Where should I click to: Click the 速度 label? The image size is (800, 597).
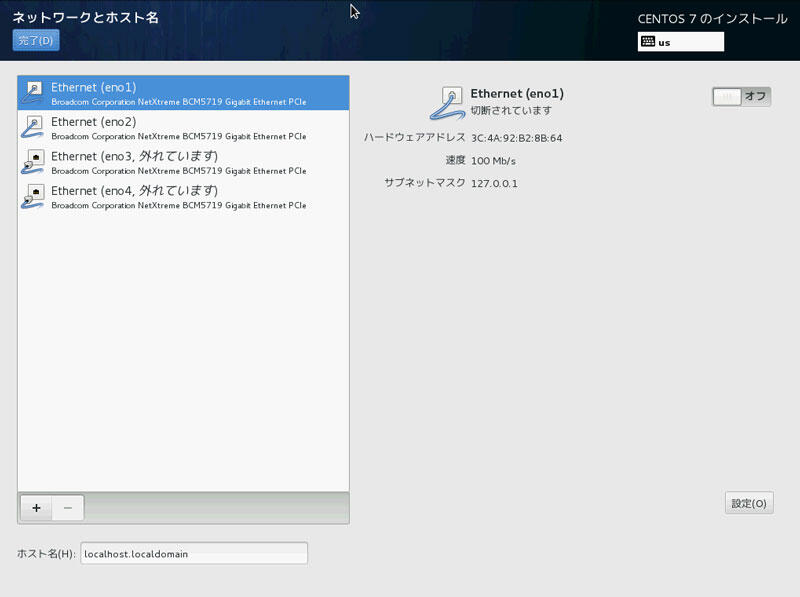[455, 160]
